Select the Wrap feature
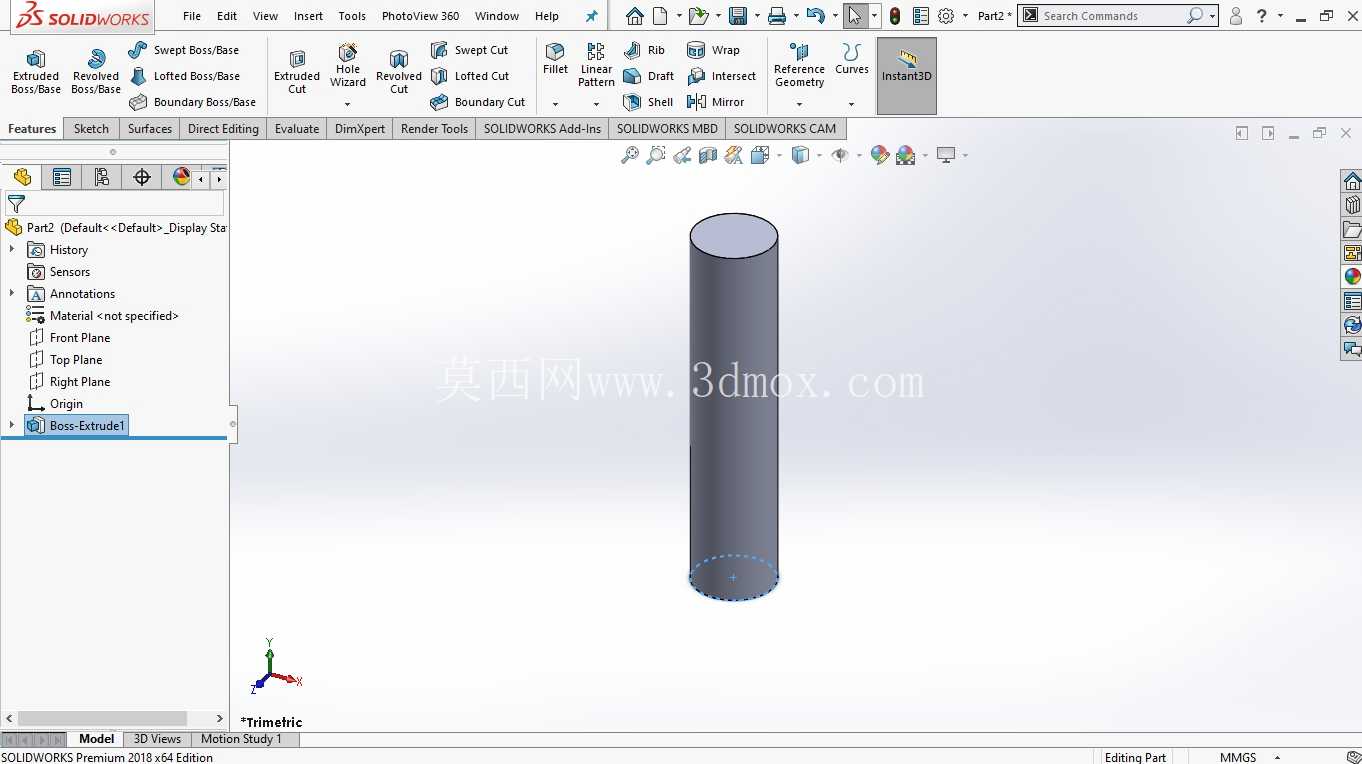 714,50
